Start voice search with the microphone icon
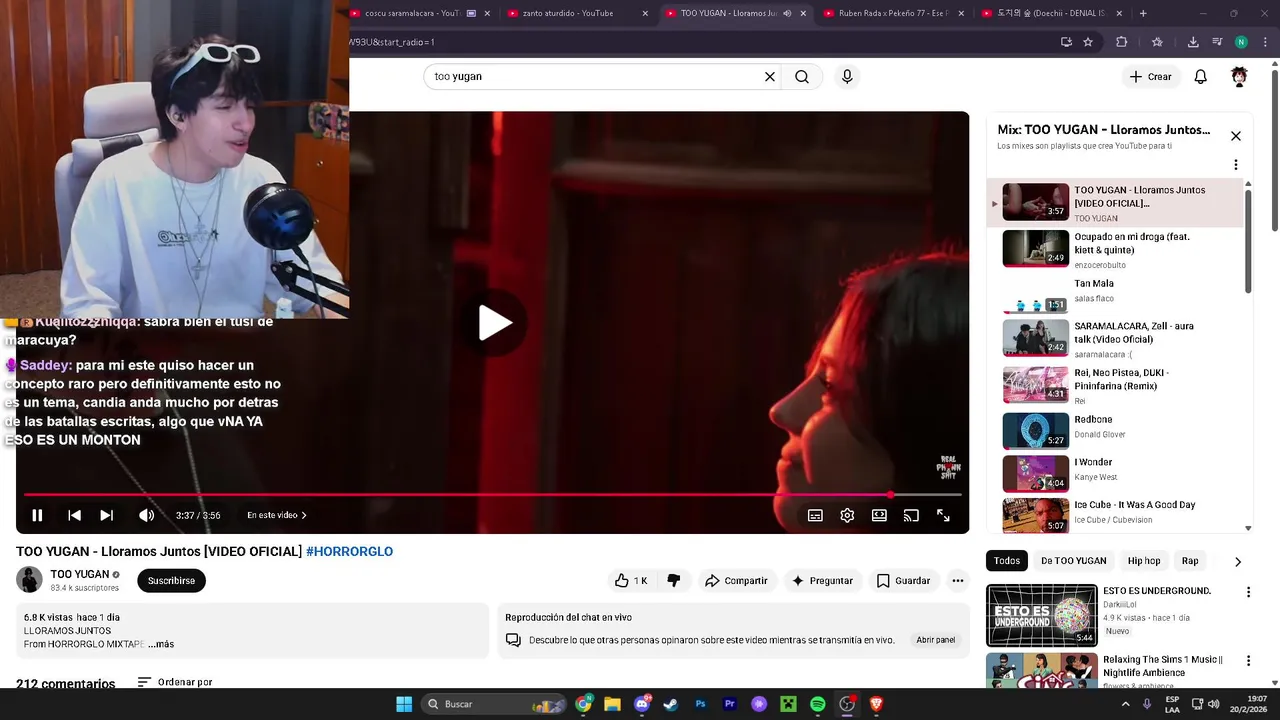The height and width of the screenshot is (720, 1280). (847, 77)
